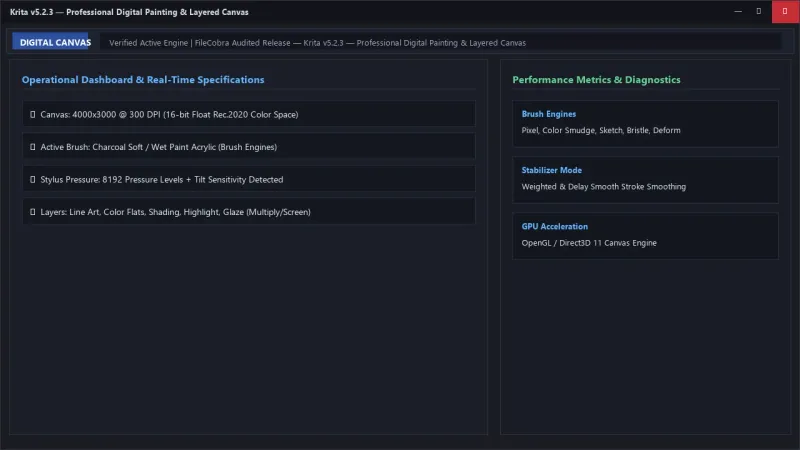The height and width of the screenshot is (450, 800).
Task: Click the DIGITAL CANVAS badge
Action: pyautogui.click(x=51, y=42)
